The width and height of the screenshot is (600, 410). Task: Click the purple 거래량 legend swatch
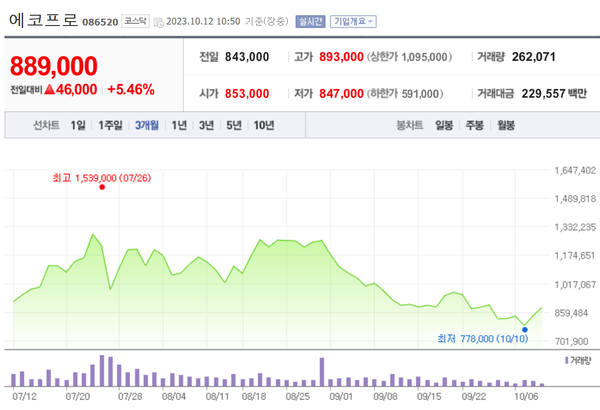click(x=567, y=359)
